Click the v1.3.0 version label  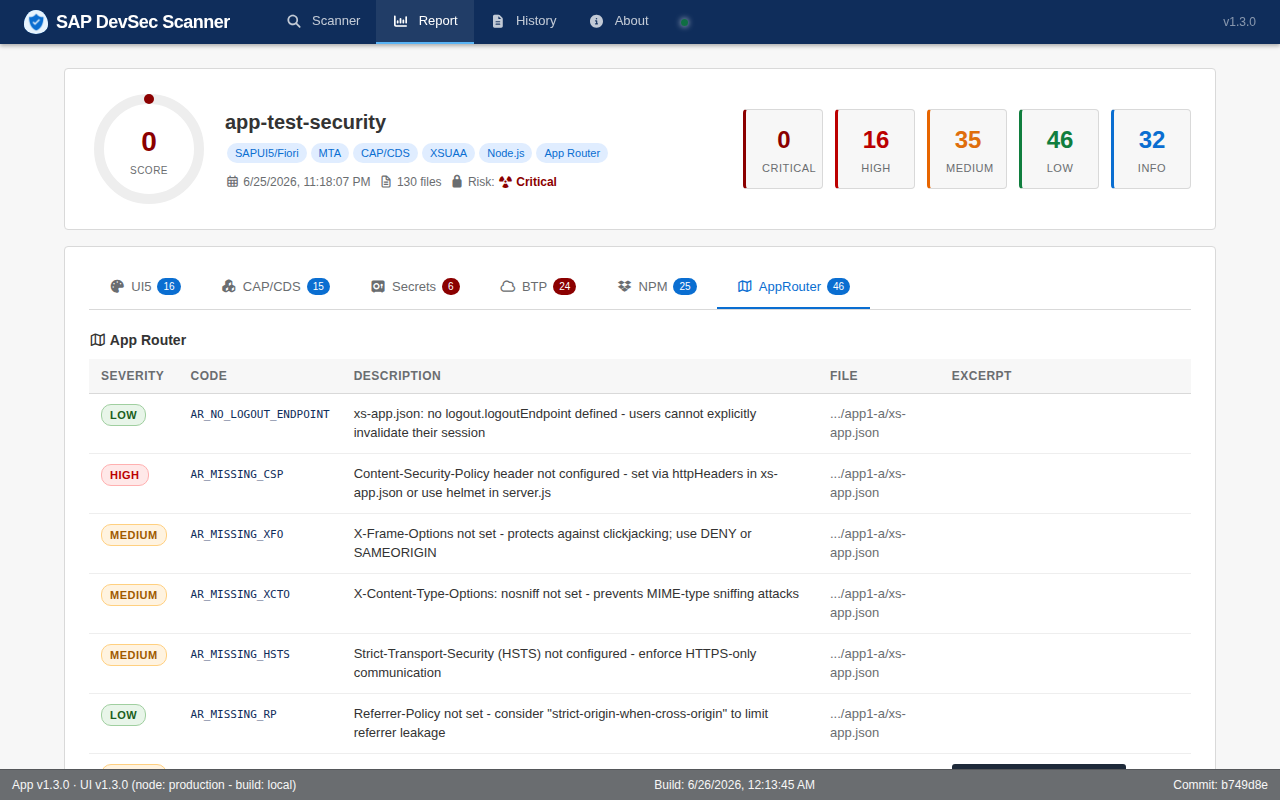tap(1239, 21)
